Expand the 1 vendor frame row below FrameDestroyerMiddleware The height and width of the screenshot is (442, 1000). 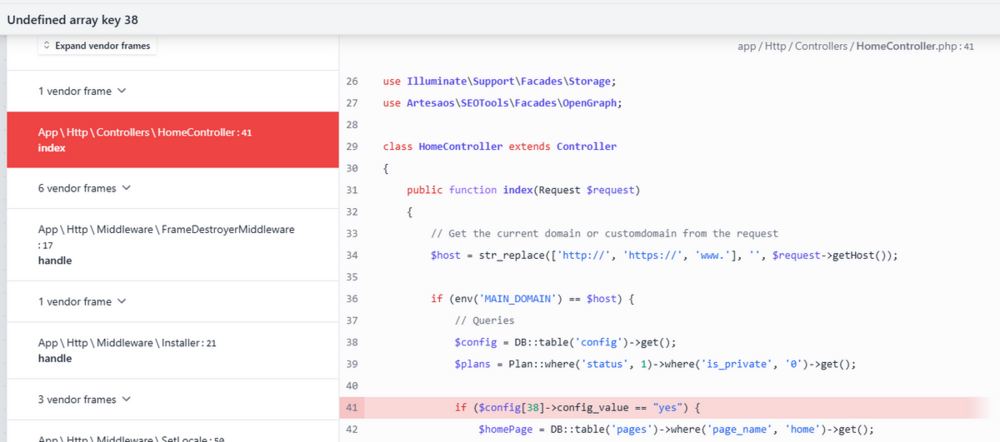[x=173, y=301]
